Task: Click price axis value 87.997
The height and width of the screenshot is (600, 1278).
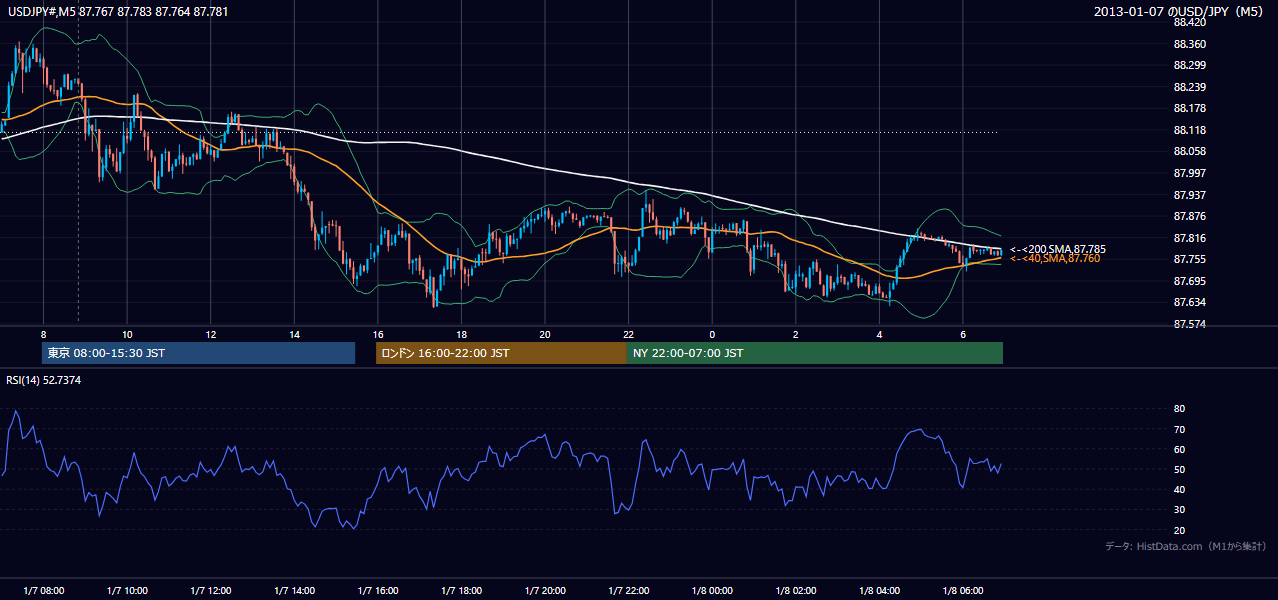Action: (x=1188, y=173)
